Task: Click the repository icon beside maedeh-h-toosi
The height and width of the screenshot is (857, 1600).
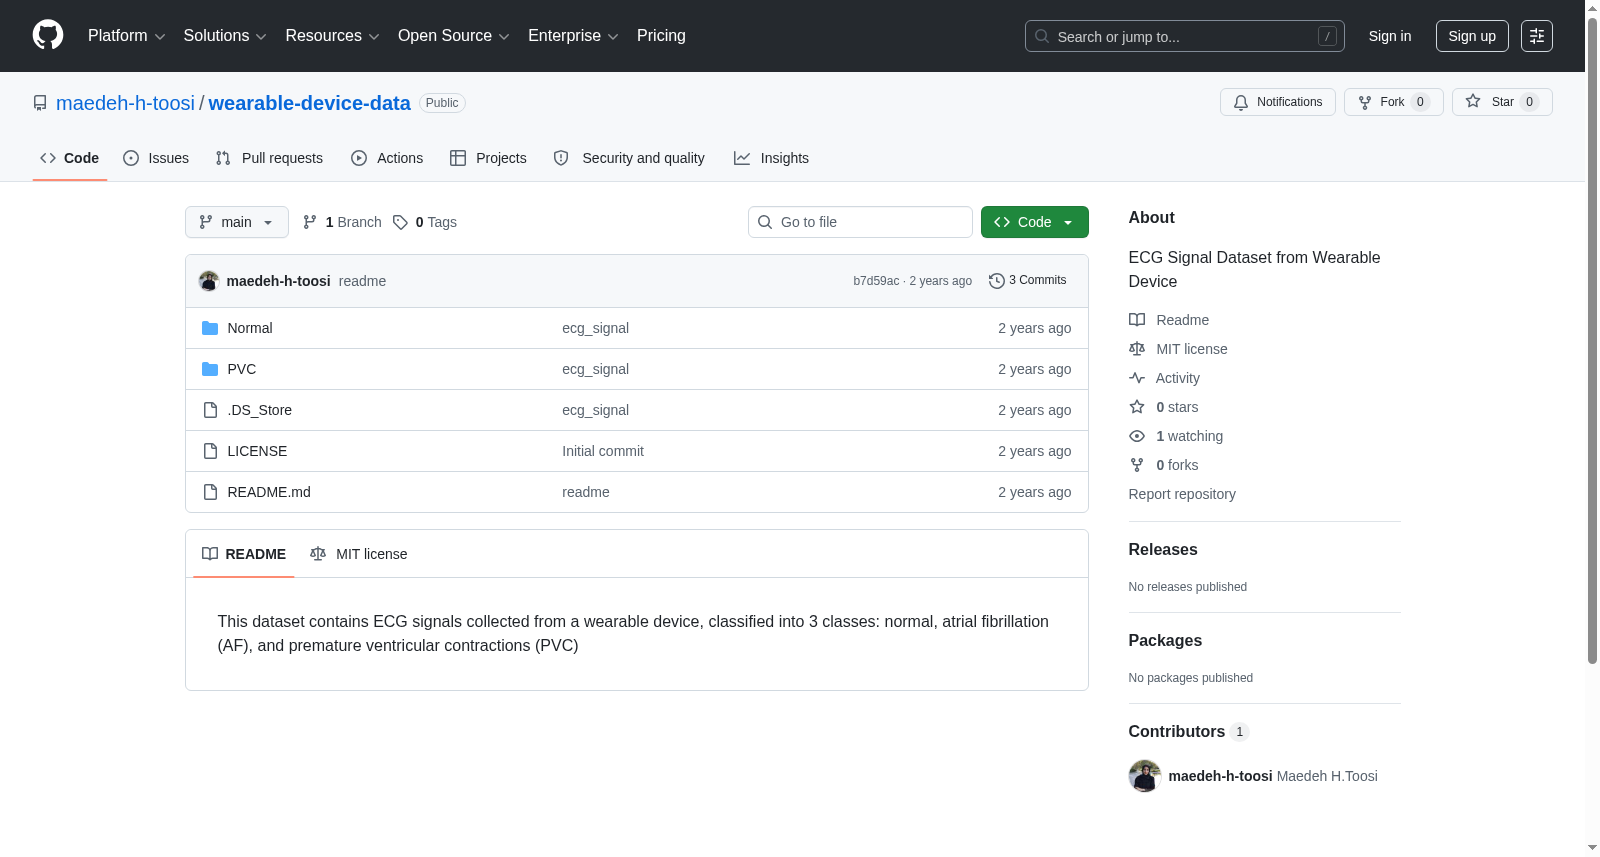Action: tap(40, 103)
